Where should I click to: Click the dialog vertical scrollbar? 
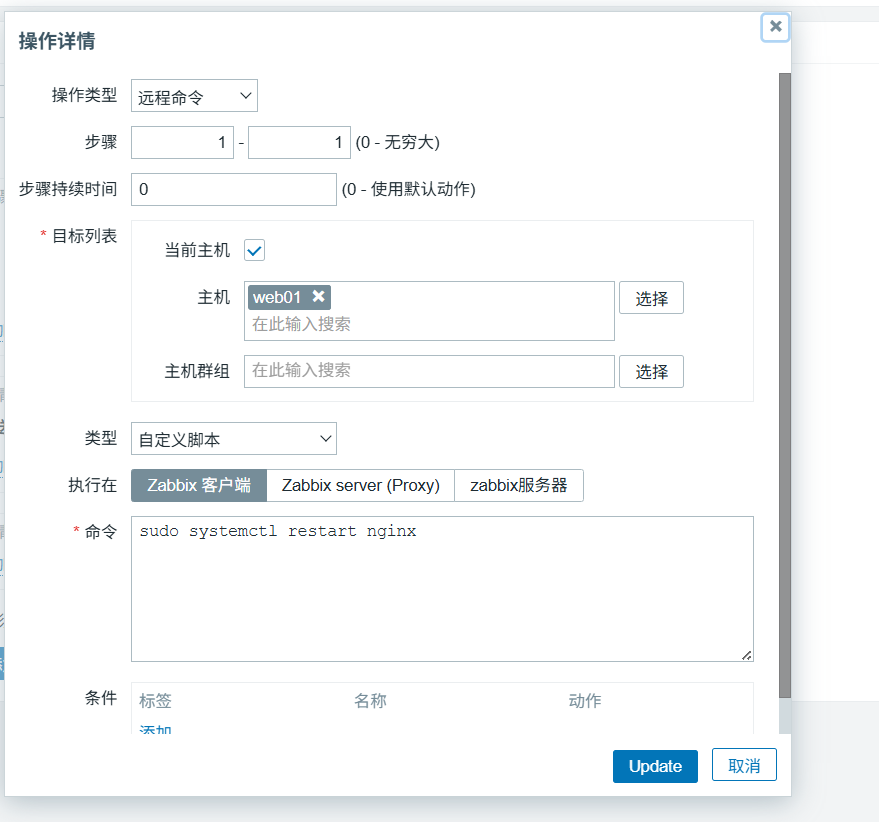click(785, 385)
